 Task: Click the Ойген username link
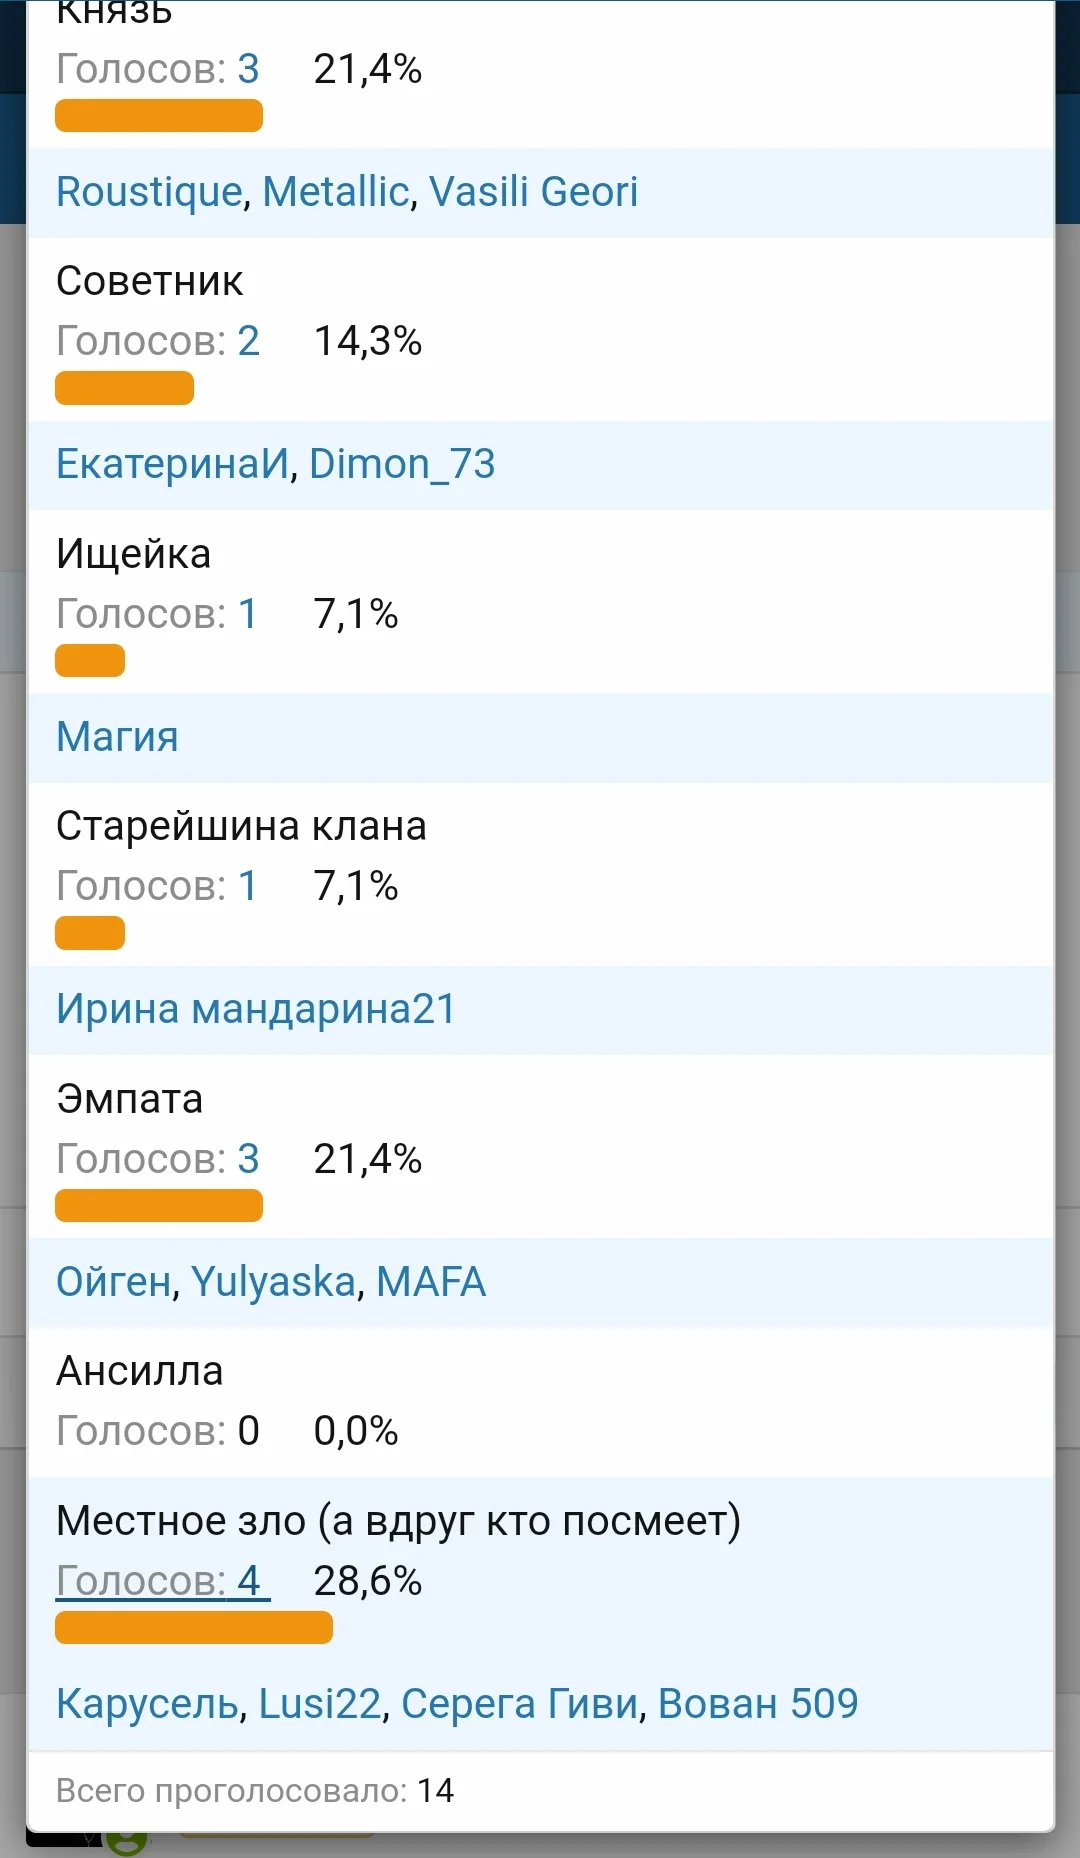114,1282
